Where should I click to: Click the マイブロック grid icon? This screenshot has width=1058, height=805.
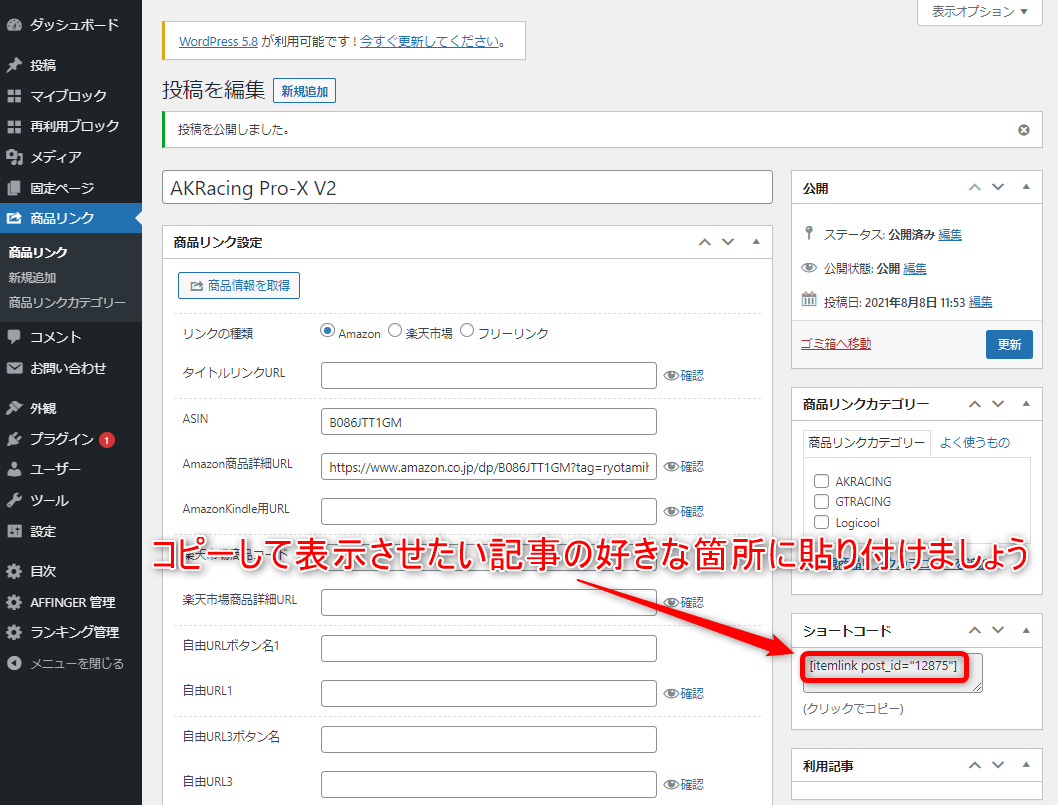[14, 96]
